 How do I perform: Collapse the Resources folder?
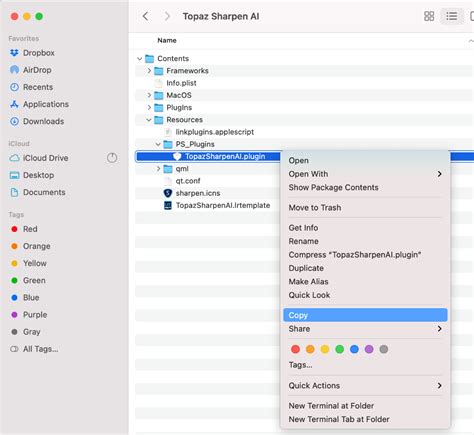click(149, 120)
